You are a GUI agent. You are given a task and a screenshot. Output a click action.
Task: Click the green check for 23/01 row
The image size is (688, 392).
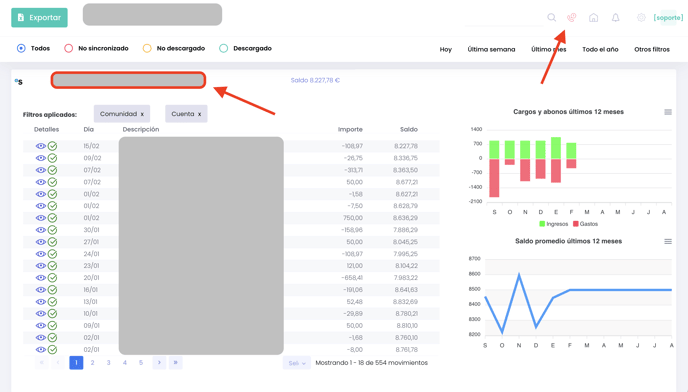[52, 266]
